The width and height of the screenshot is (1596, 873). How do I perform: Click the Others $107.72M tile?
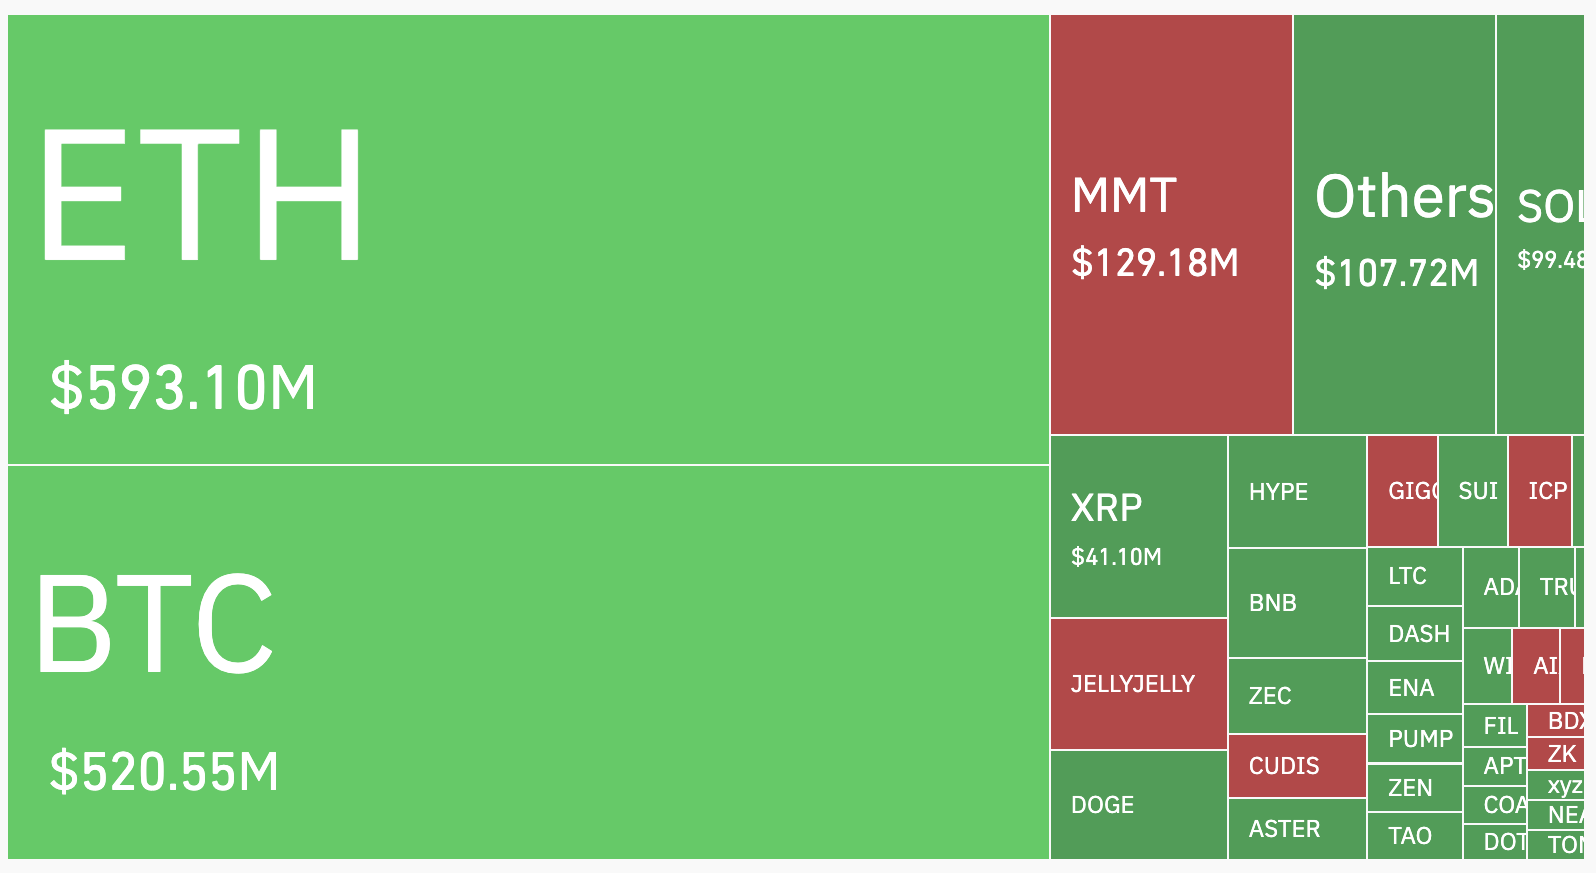tap(1394, 225)
